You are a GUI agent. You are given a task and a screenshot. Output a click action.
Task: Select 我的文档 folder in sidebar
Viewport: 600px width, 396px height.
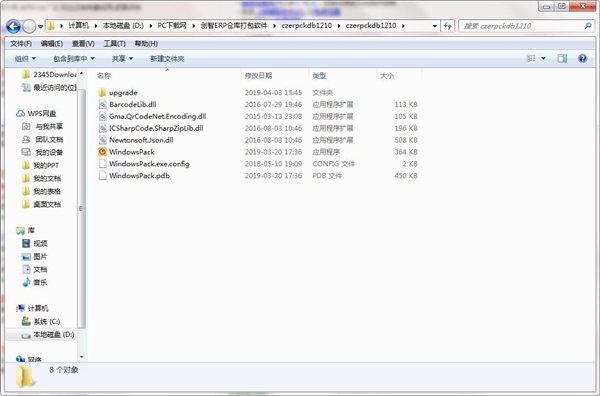pyautogui.click(x=41, y=178)
